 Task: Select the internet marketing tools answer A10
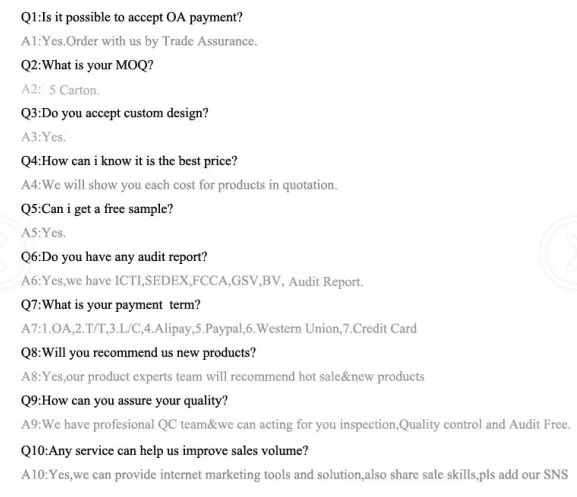[x=295, y=475]
